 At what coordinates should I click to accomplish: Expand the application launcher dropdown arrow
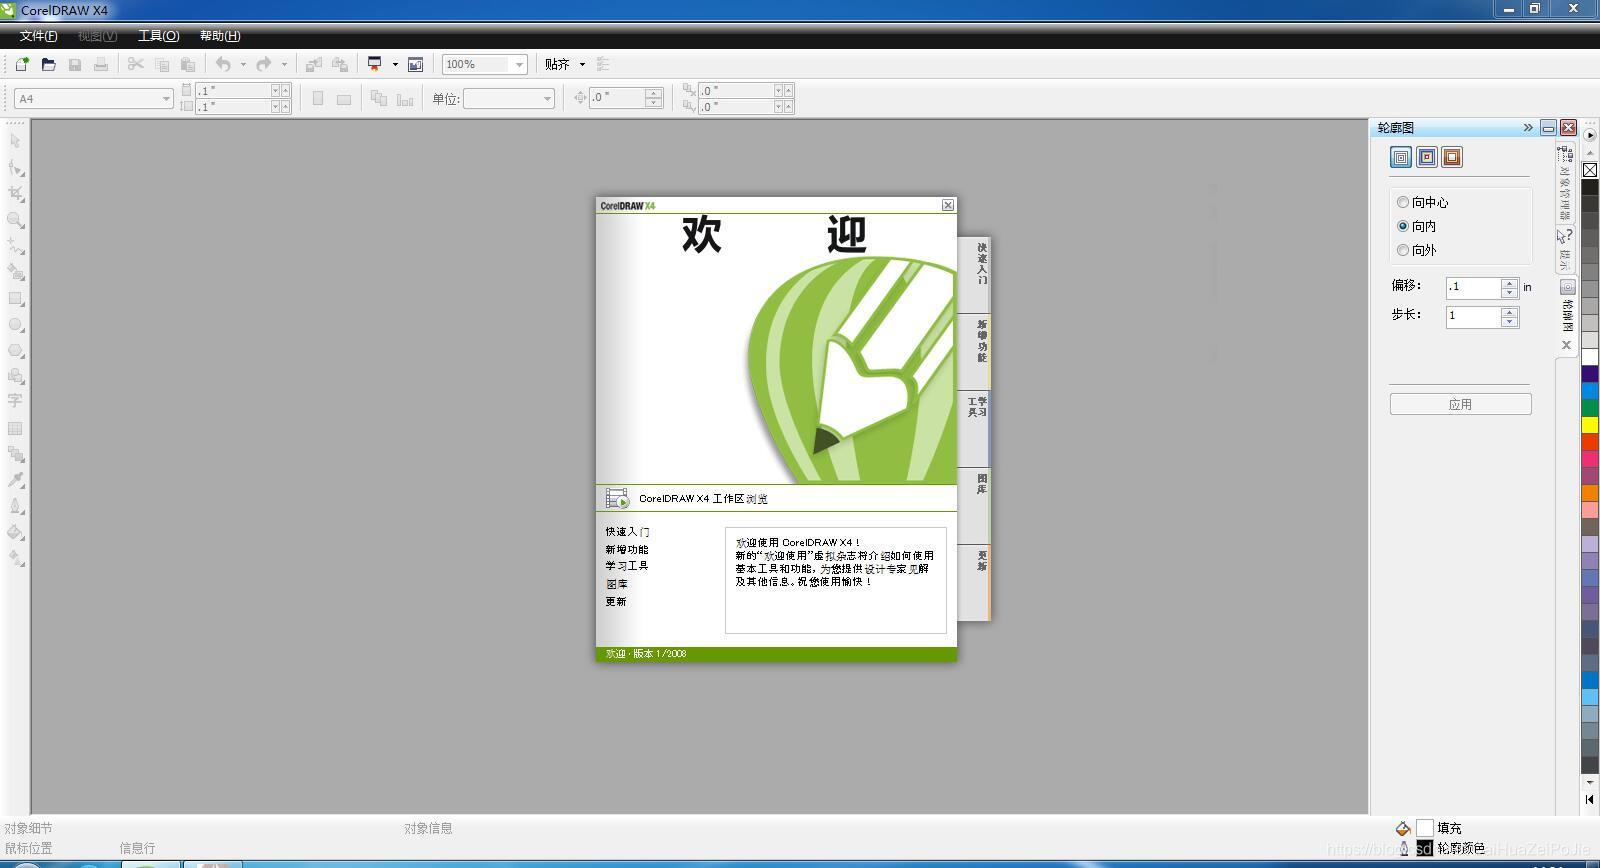pyautogui.click(x=395, y=64)
